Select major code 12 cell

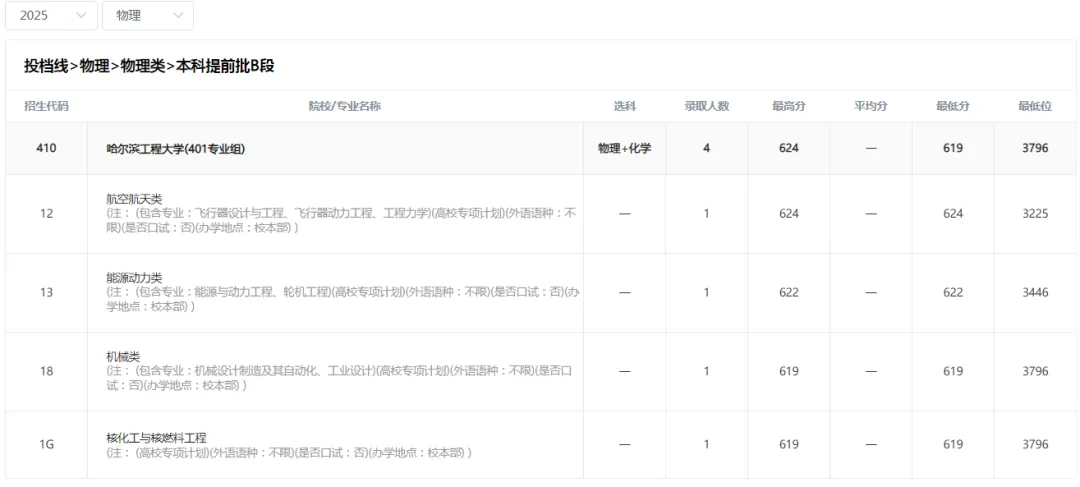pos(46,214)
